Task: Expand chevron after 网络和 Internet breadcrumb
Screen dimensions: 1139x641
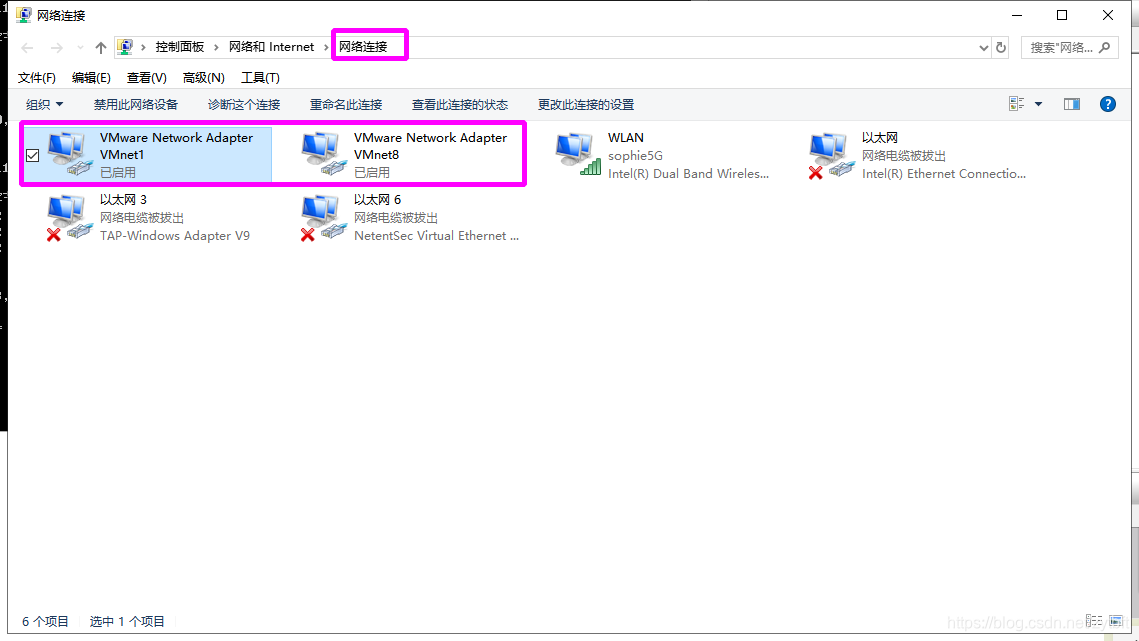Action: (326, 47)
